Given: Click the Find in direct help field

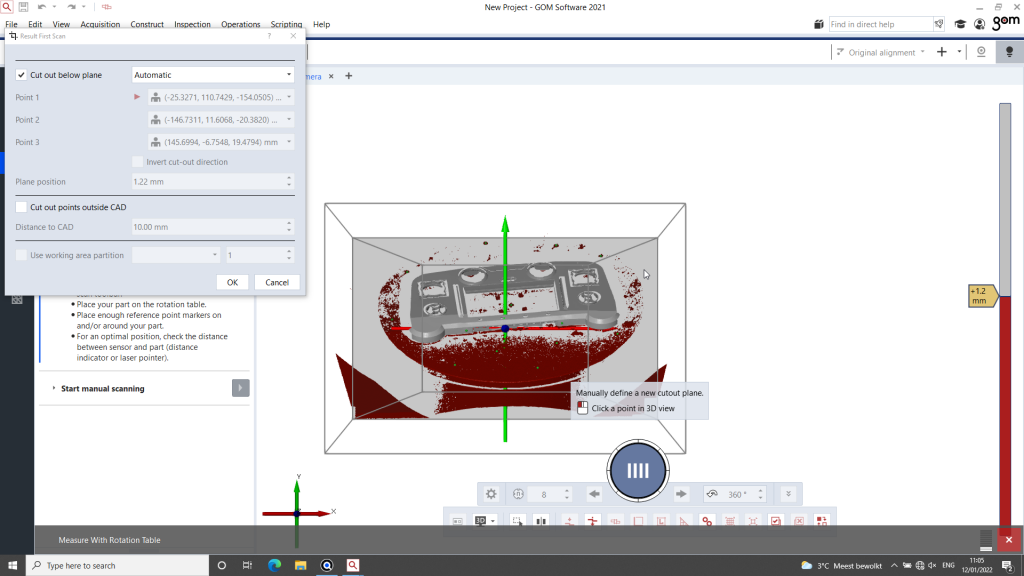Looking at the screenshot, I should 880,24.
